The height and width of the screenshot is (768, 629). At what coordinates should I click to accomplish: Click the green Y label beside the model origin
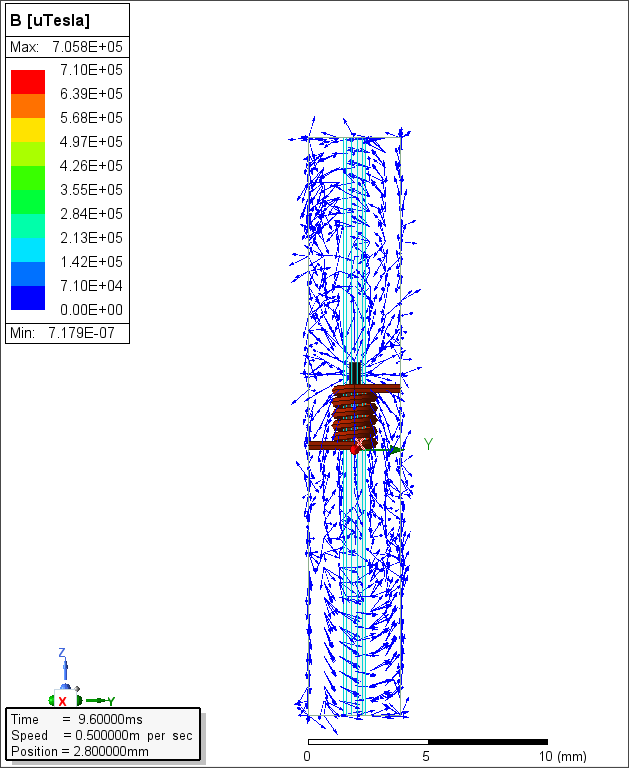coord(428,444)
